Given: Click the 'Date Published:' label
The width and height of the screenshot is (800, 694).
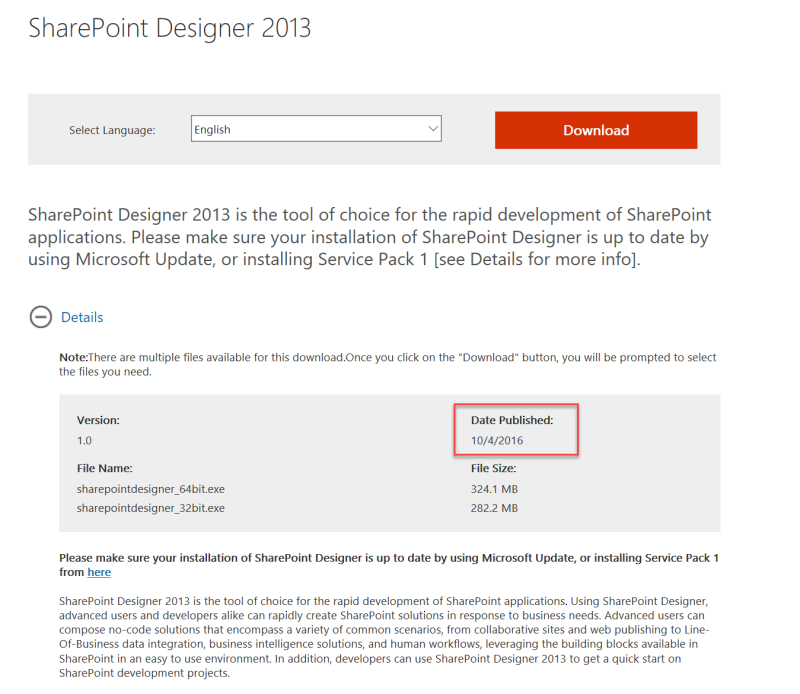Looking at the screenshot, I should coord(512,420).
